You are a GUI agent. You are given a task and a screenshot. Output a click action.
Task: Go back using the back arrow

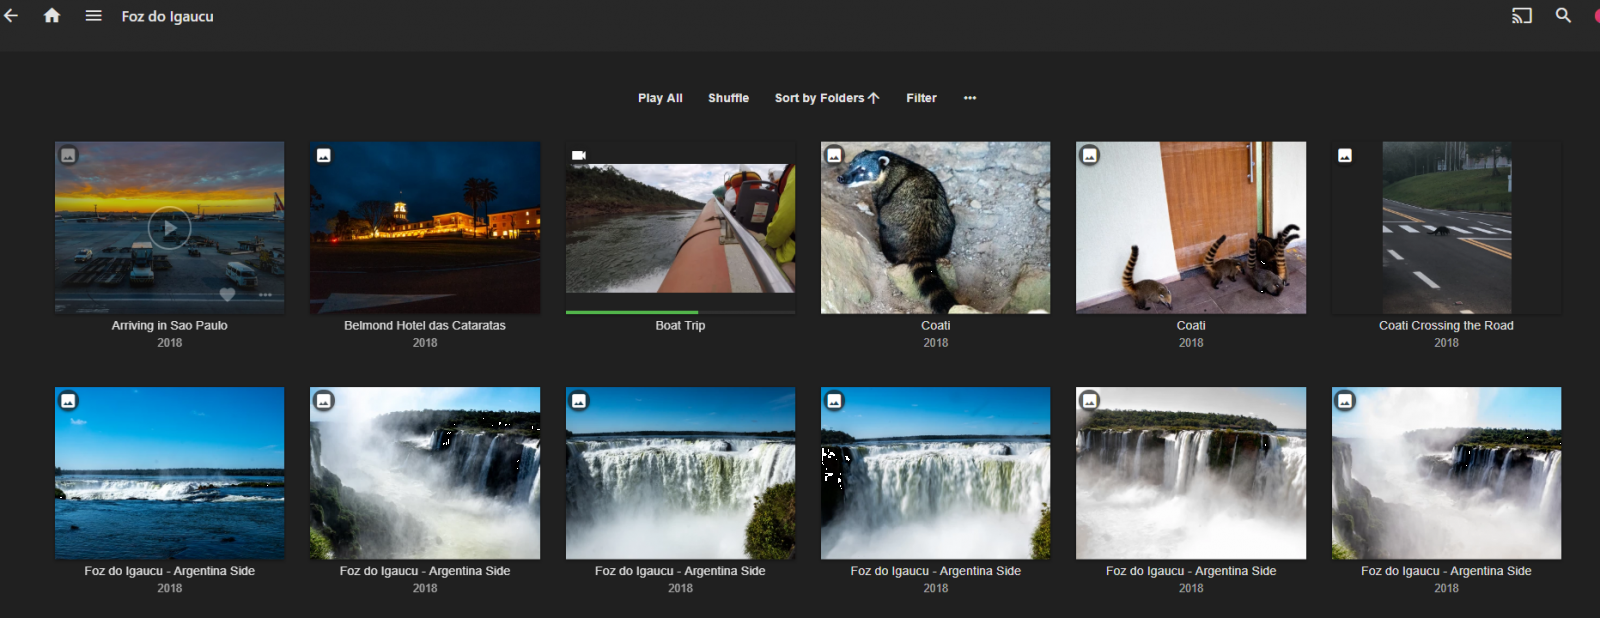coord(11,16)
